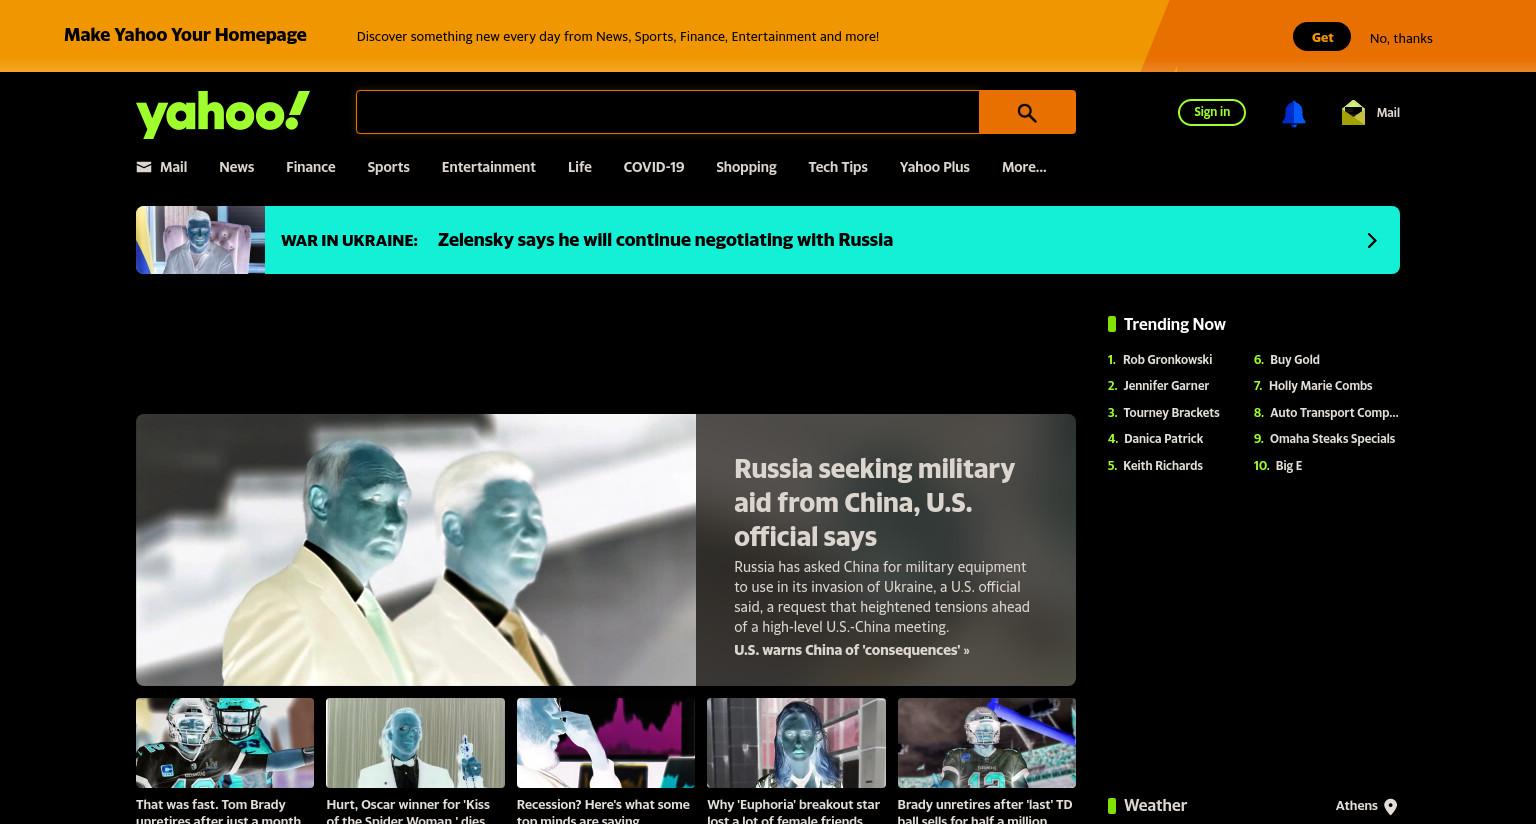The width and height of the screenshot is (1536, 824).
Task: Click the small envelope icon in the navigation bar
Action: (144, 167)
